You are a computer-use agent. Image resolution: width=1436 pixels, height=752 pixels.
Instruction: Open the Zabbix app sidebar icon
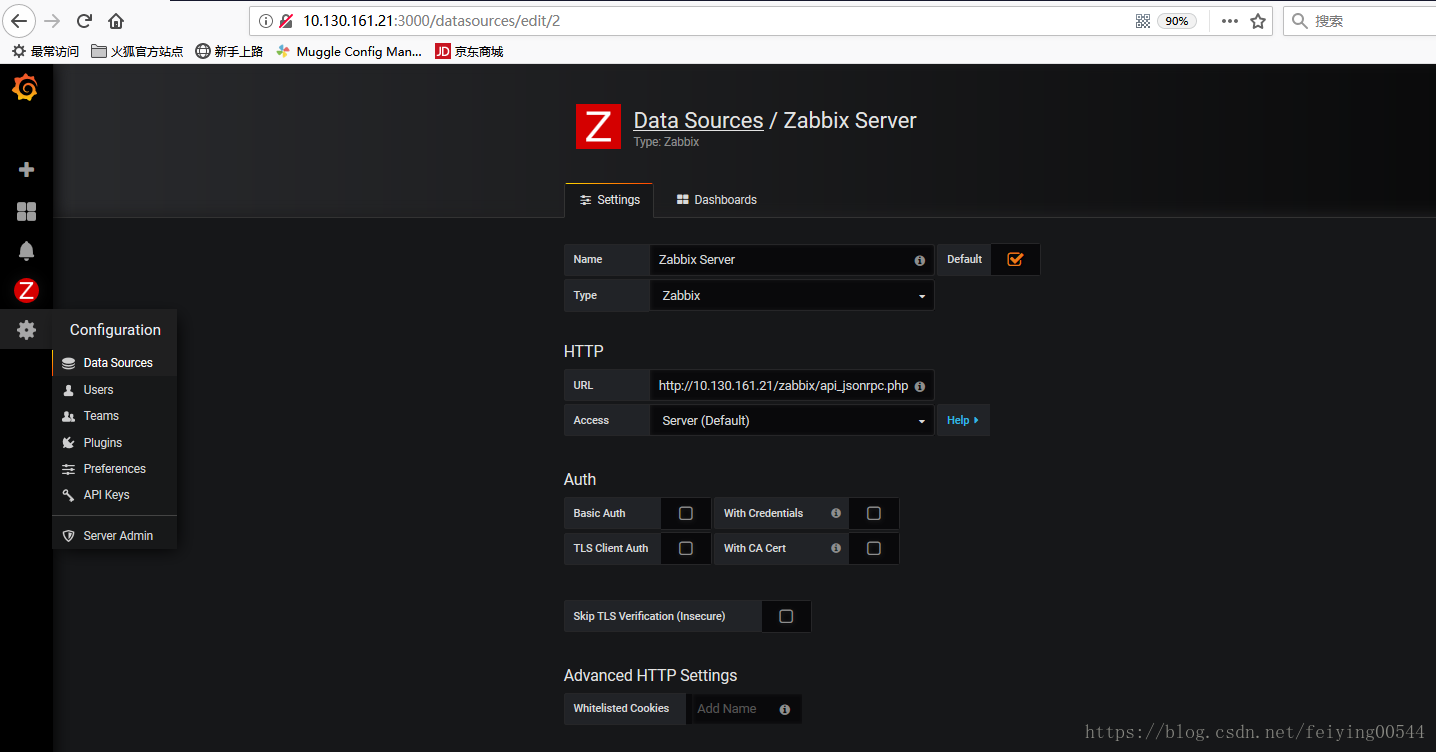(x=27, y=291)
